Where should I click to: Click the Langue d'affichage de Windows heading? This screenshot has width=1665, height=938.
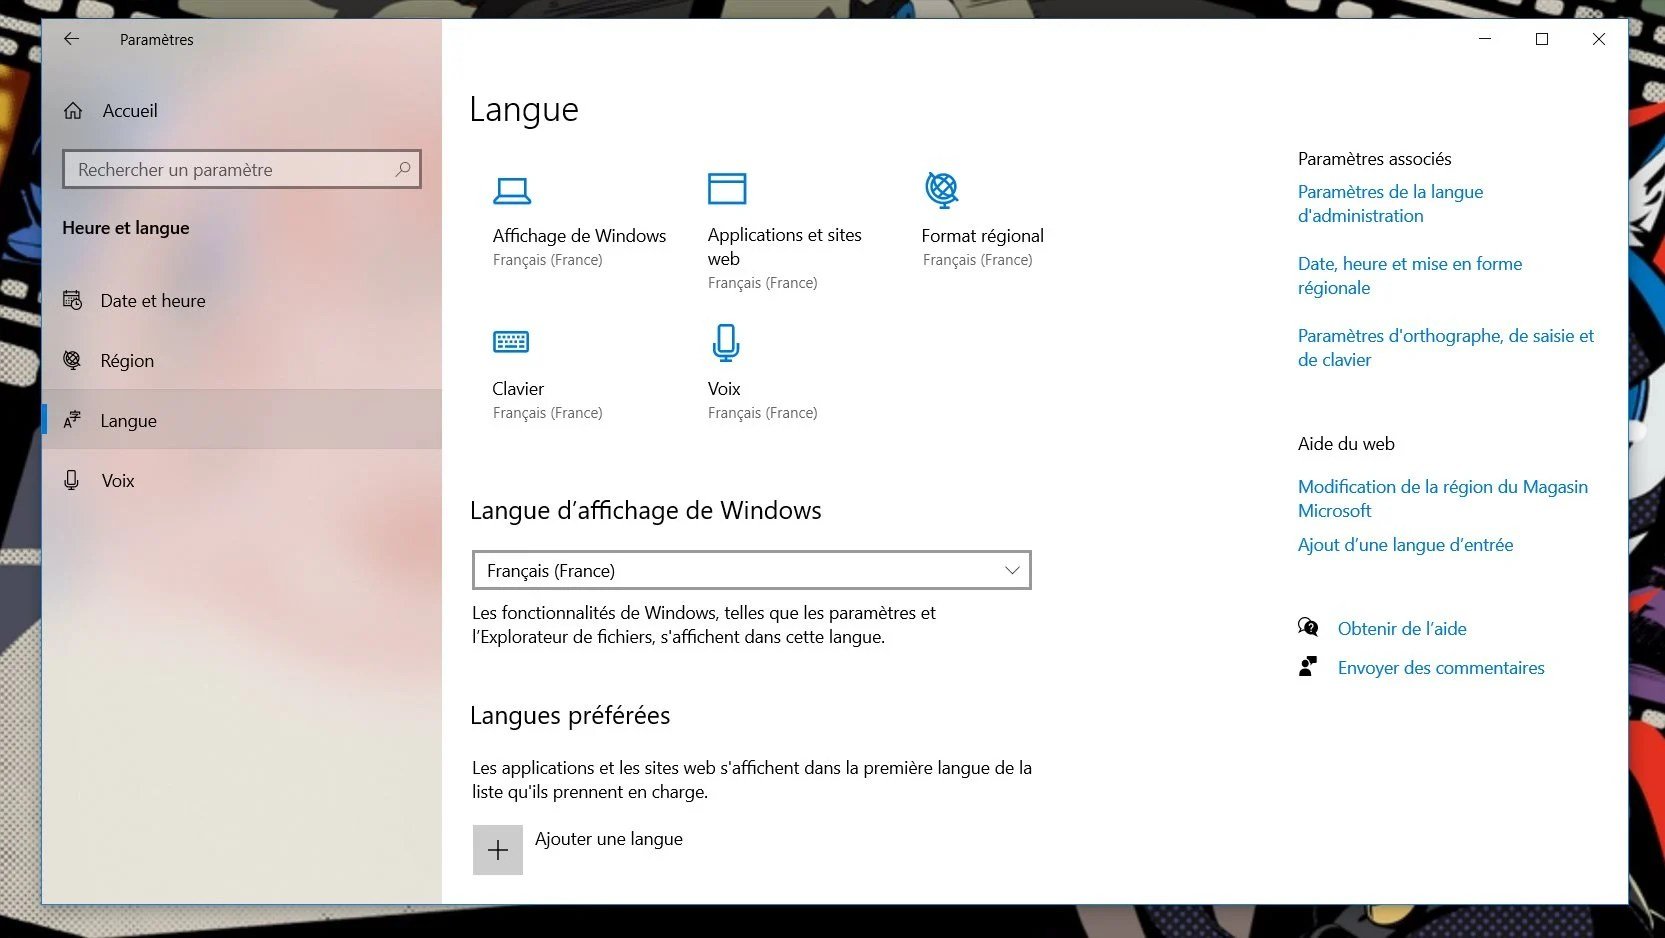point(646,511)
